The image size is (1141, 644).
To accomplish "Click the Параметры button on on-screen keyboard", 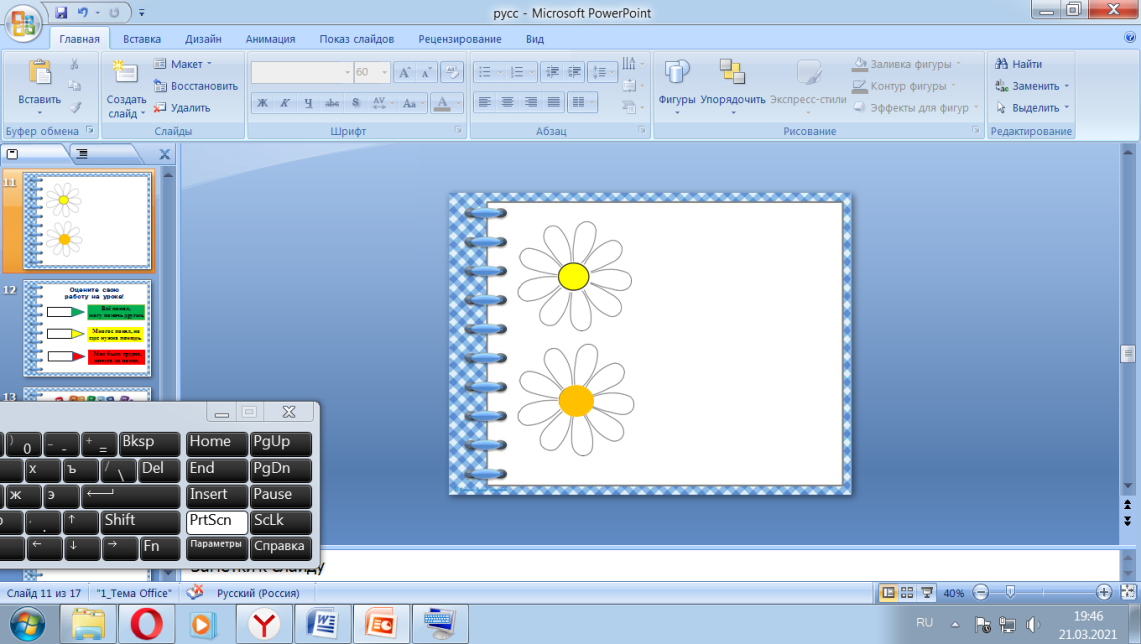I will [x=216, y=546].
